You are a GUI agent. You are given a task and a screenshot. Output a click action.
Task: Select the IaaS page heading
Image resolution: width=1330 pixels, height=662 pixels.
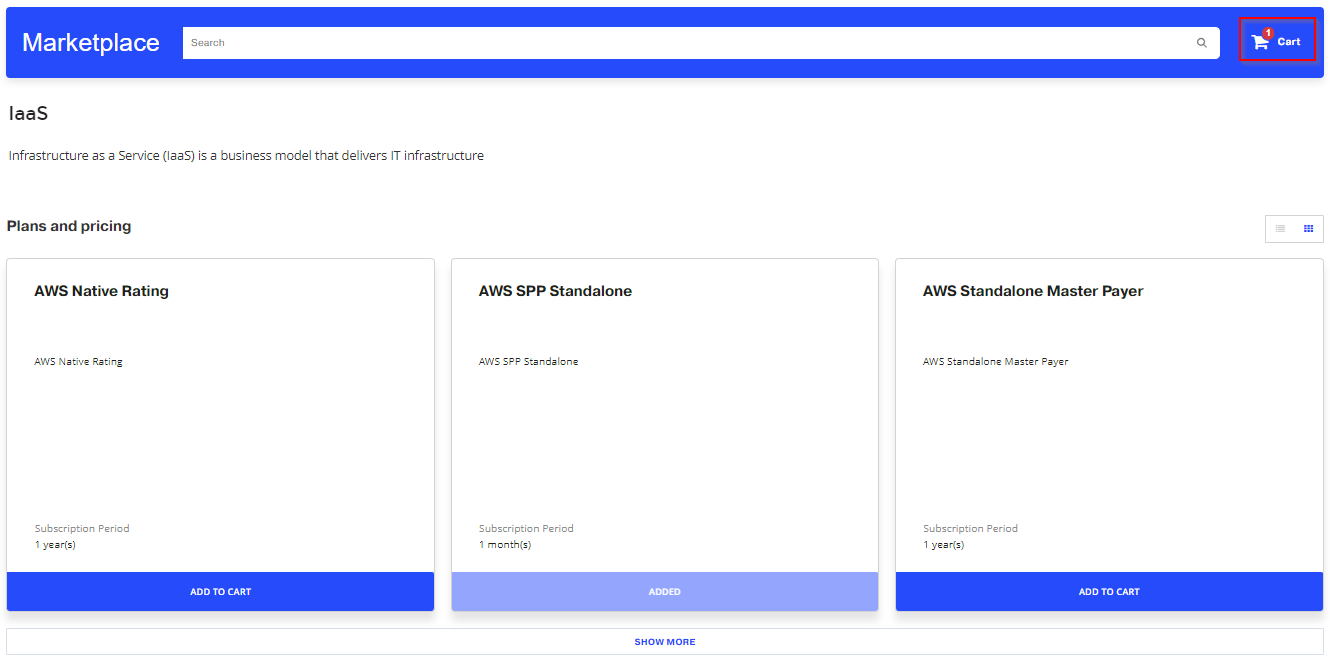click(x=28, y=114)
